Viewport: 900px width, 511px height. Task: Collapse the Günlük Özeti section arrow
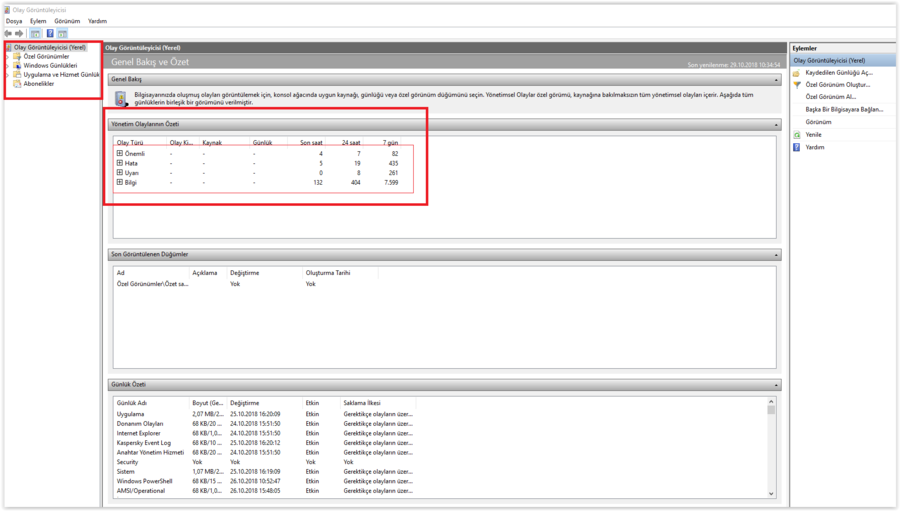[776, 385]
